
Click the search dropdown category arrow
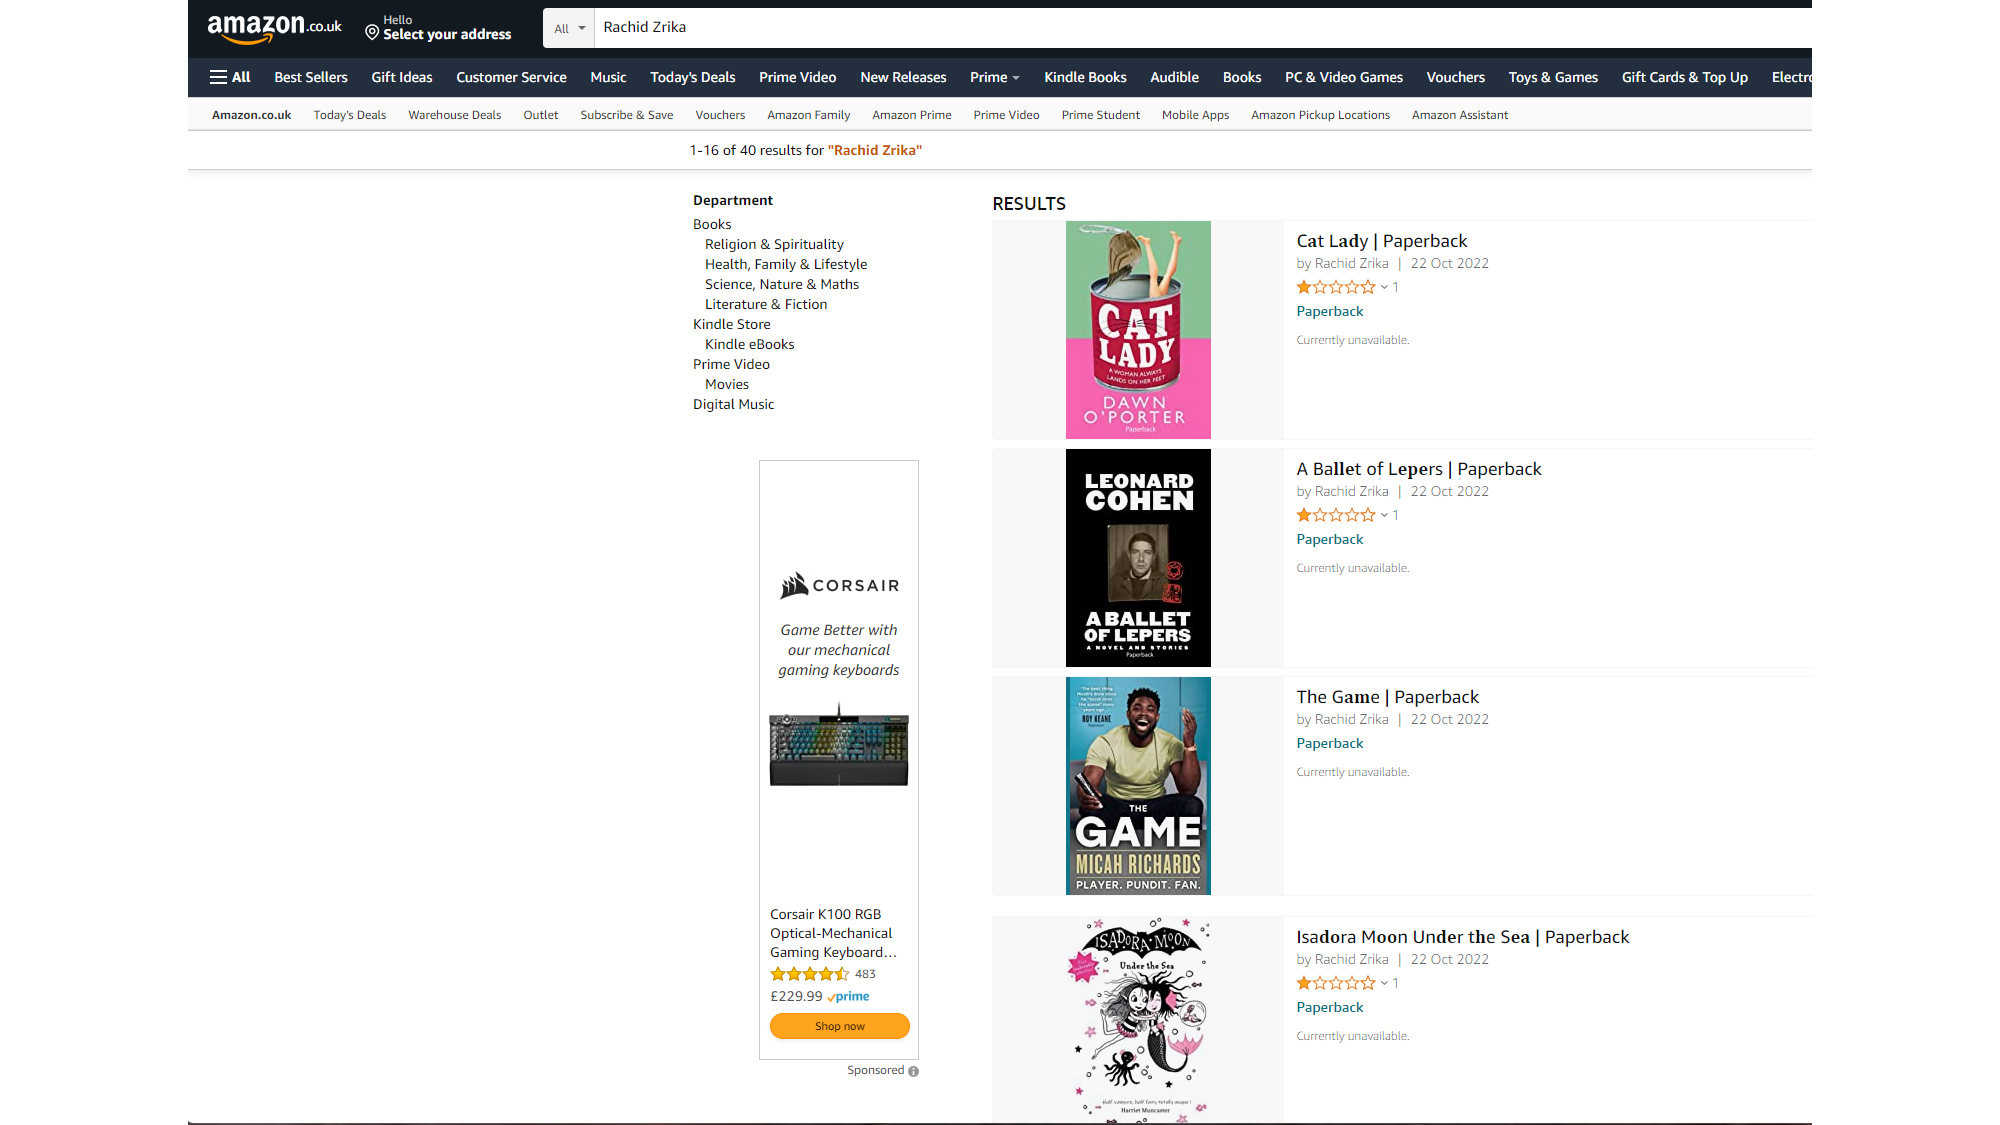pyautogui.click(x=582, y=27)
